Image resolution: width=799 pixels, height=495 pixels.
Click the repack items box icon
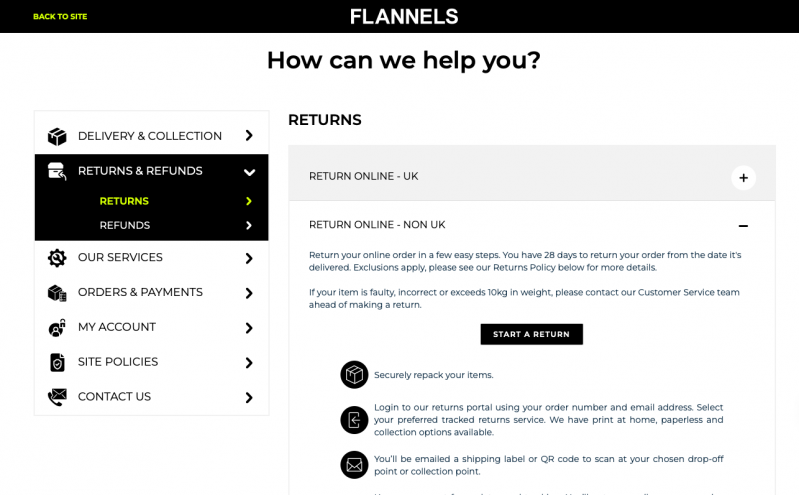[x=354, y=375]
